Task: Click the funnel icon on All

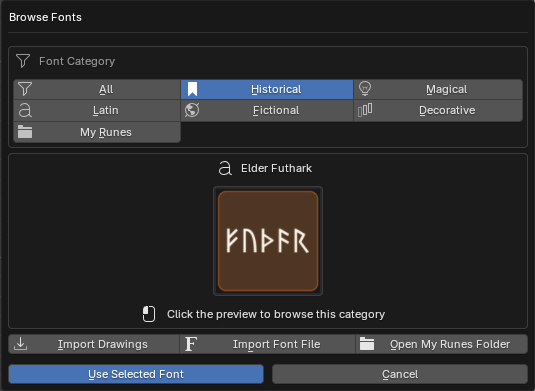Action: 25,89
